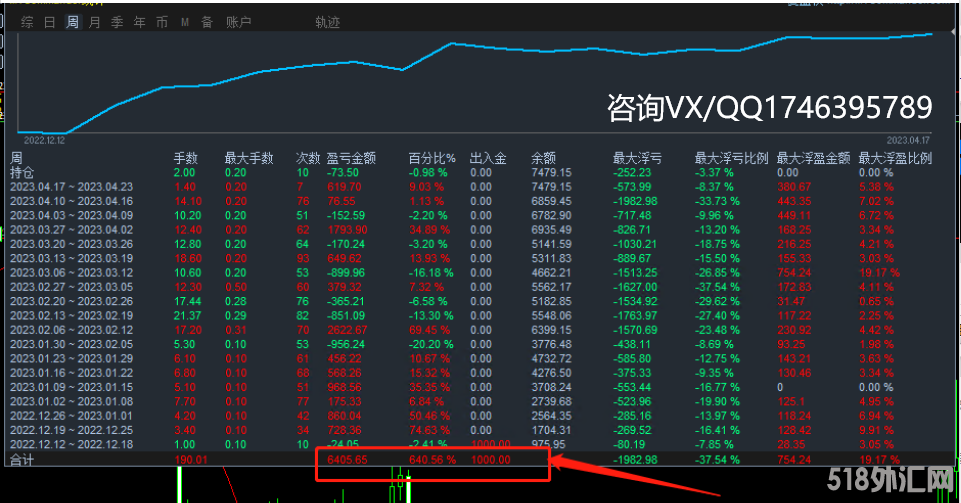Screen dimensions: 961x503
Task: Click the M tab
Action: coord(185,22)
